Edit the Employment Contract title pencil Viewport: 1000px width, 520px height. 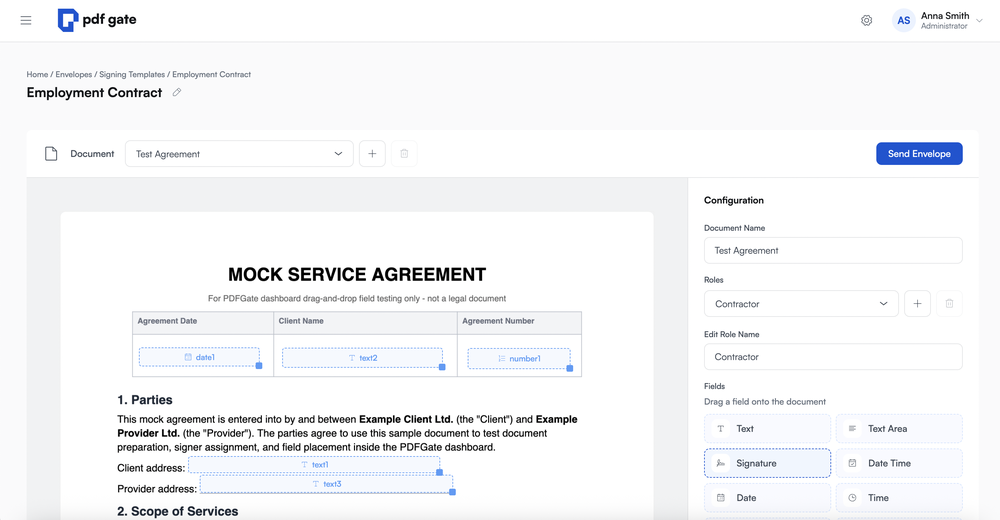177,93
